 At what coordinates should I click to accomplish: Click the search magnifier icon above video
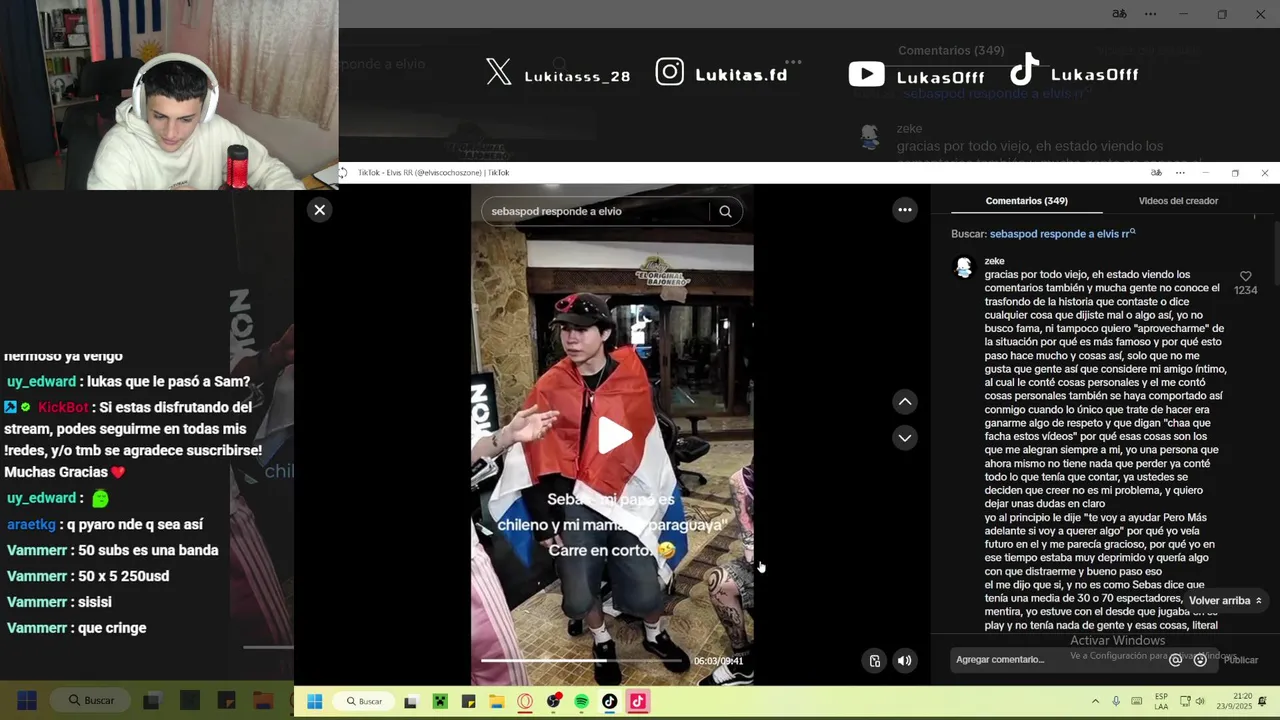point(725,211)
